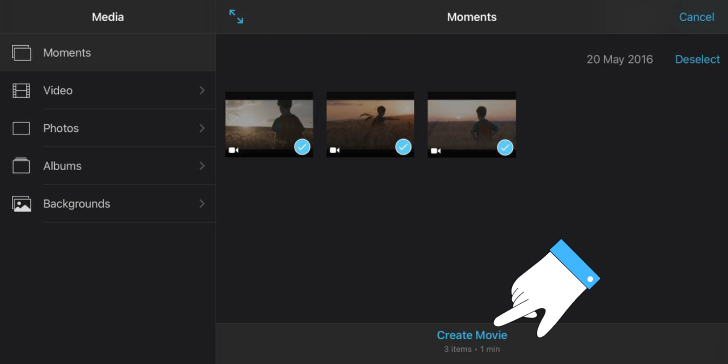This screenshot has height=364, width=728.
Task: Click the '20 May 2016' date label
Action: pos(619,59)
